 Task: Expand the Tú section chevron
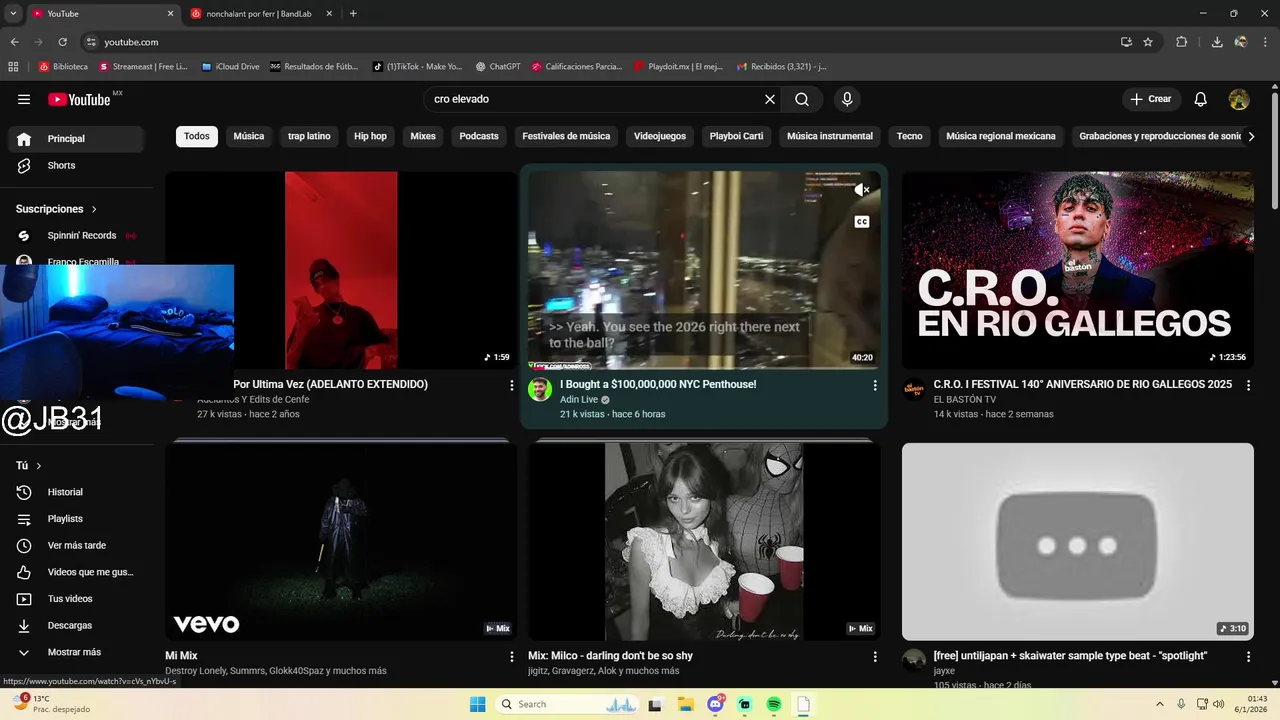point(39,466)
